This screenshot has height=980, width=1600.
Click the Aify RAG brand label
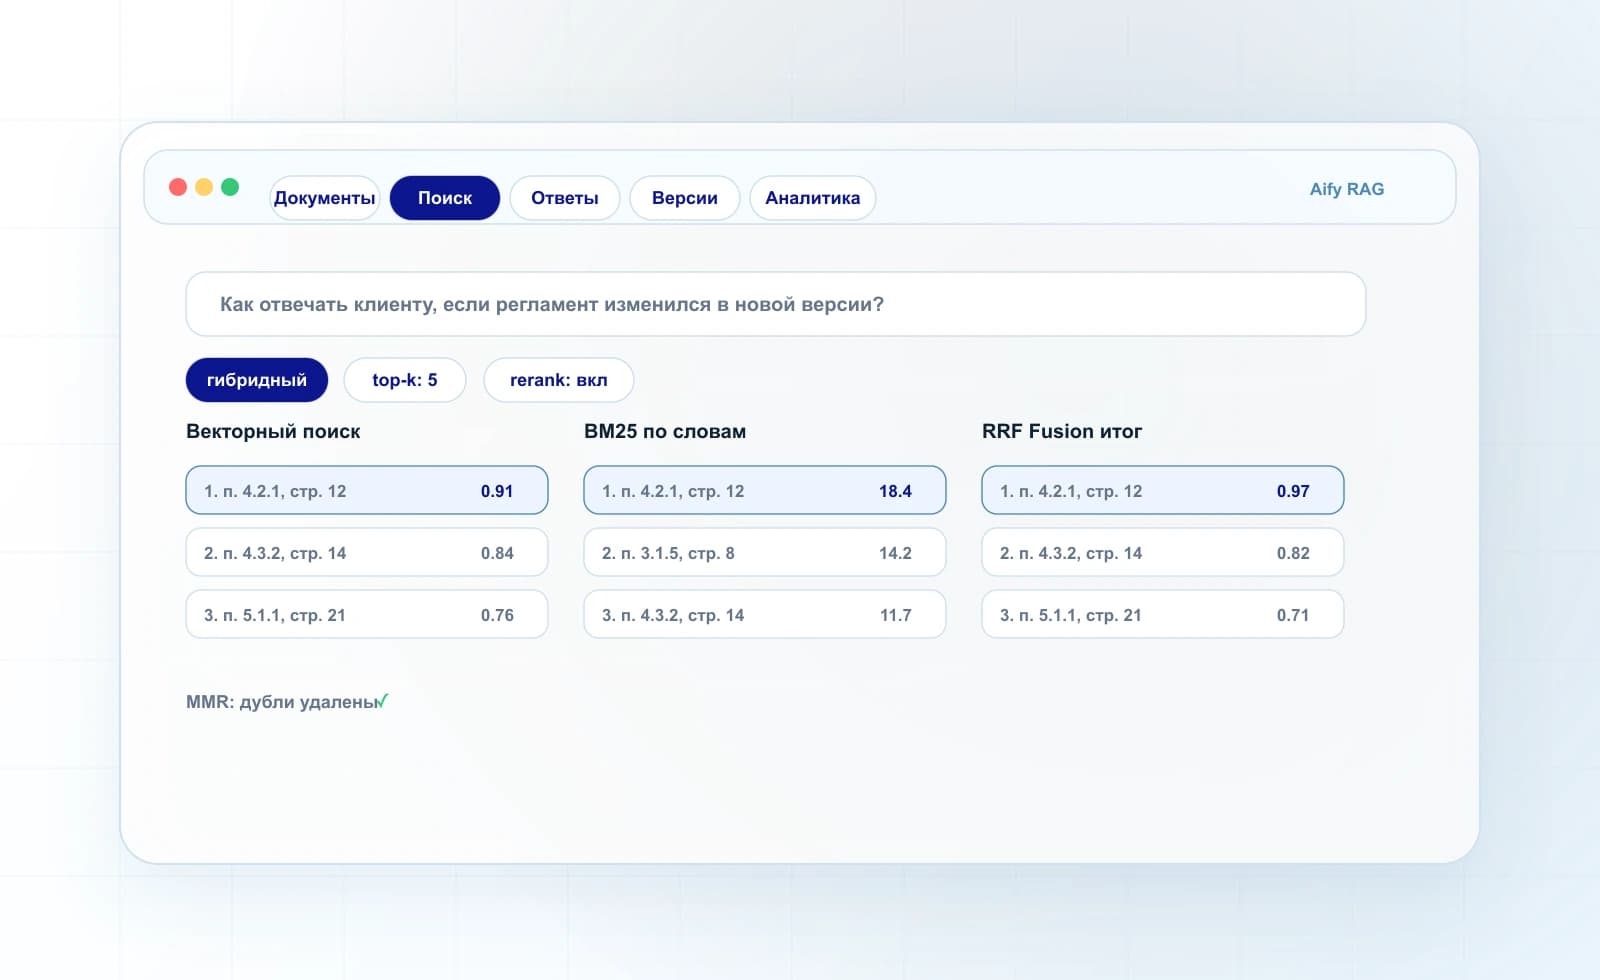tap(1347, 189)
